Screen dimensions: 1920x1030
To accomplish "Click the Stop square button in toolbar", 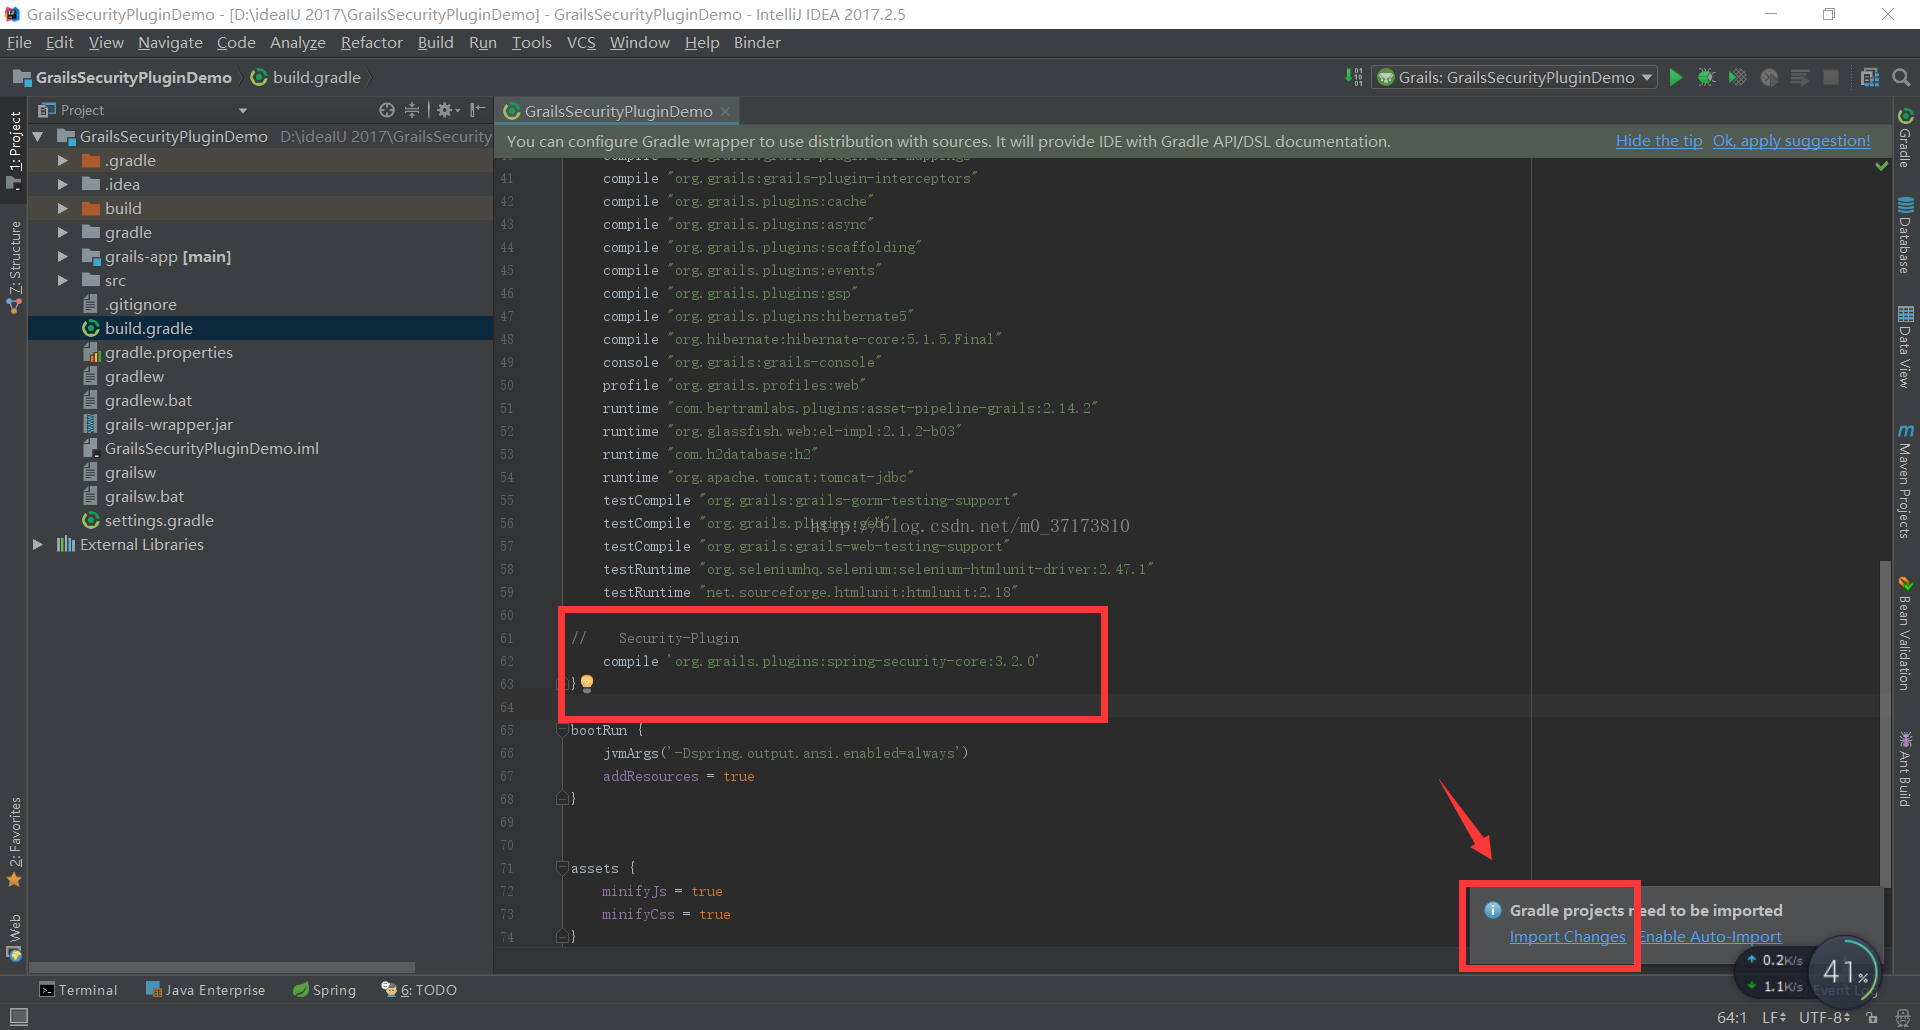I will click(1831, 77).
